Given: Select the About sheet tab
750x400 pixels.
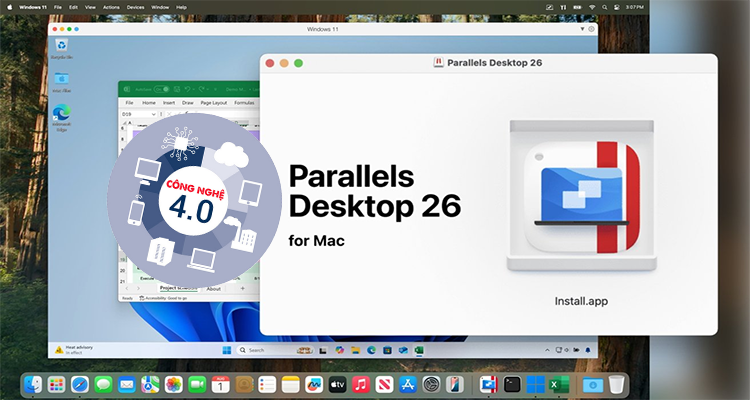Looking at the screenshot, I should pos(213,288).
